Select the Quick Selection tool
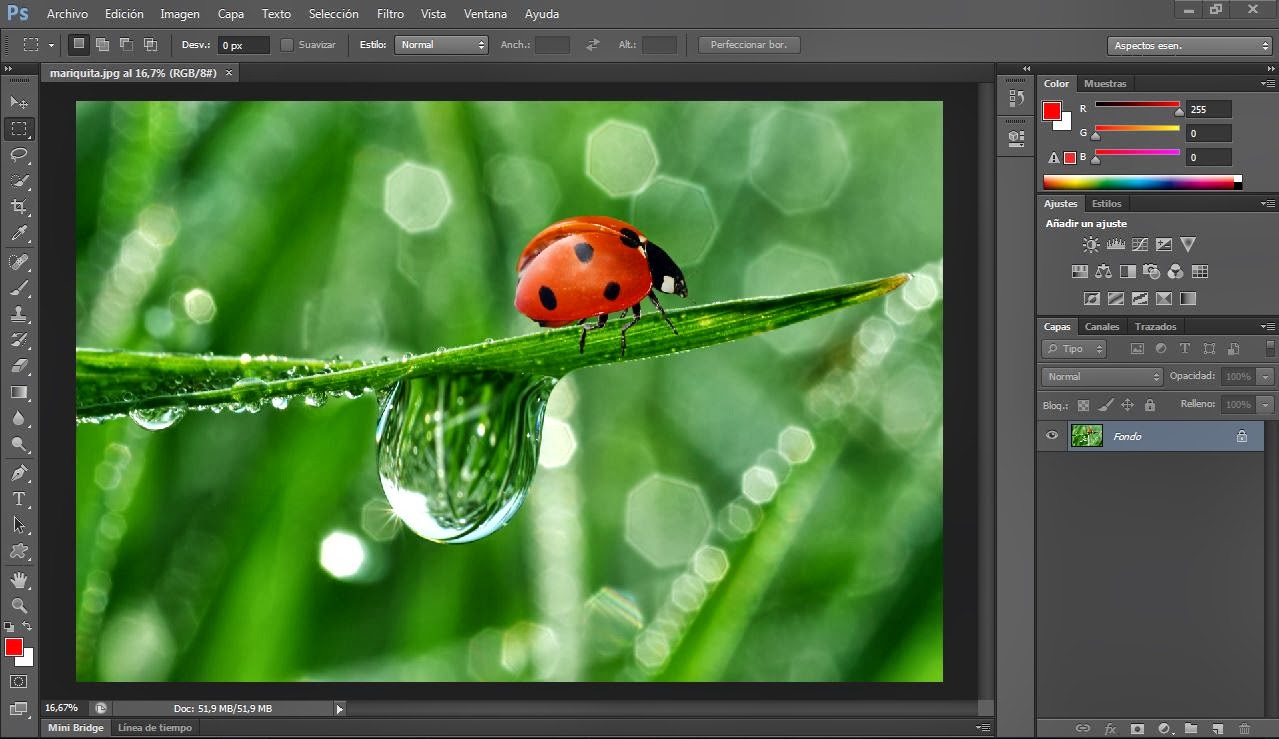 coord(19,181)
